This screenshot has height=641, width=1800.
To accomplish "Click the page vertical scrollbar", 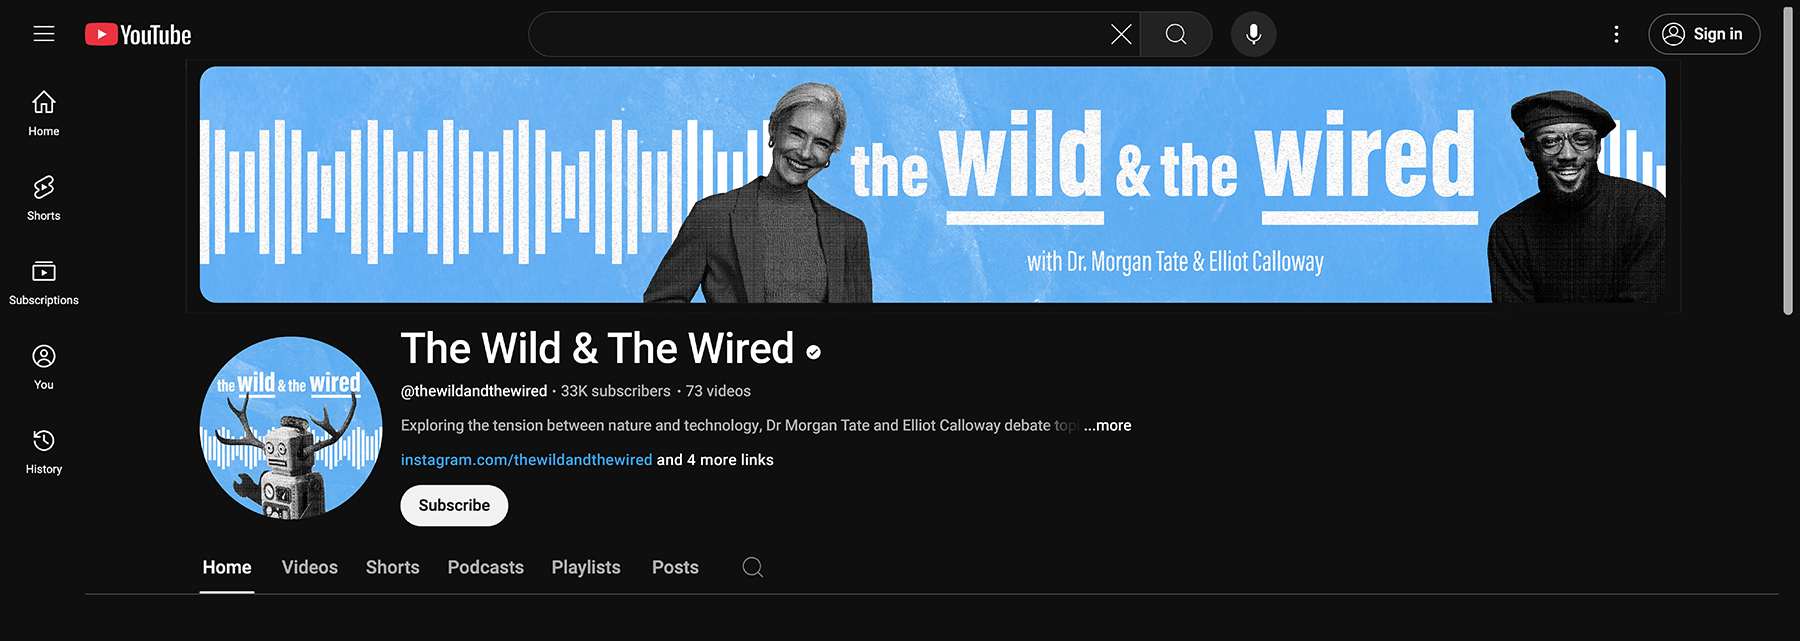I will tap(1788, 160).
